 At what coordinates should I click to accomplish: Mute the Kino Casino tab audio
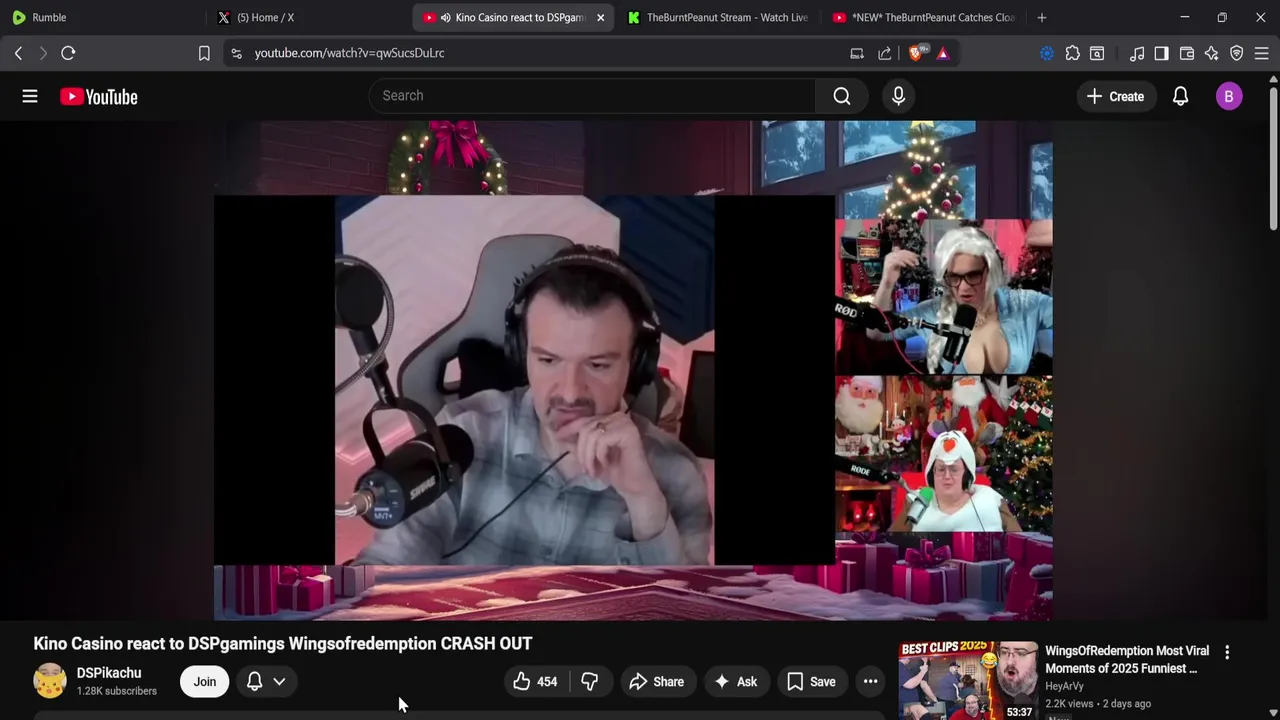pos(445,17)
